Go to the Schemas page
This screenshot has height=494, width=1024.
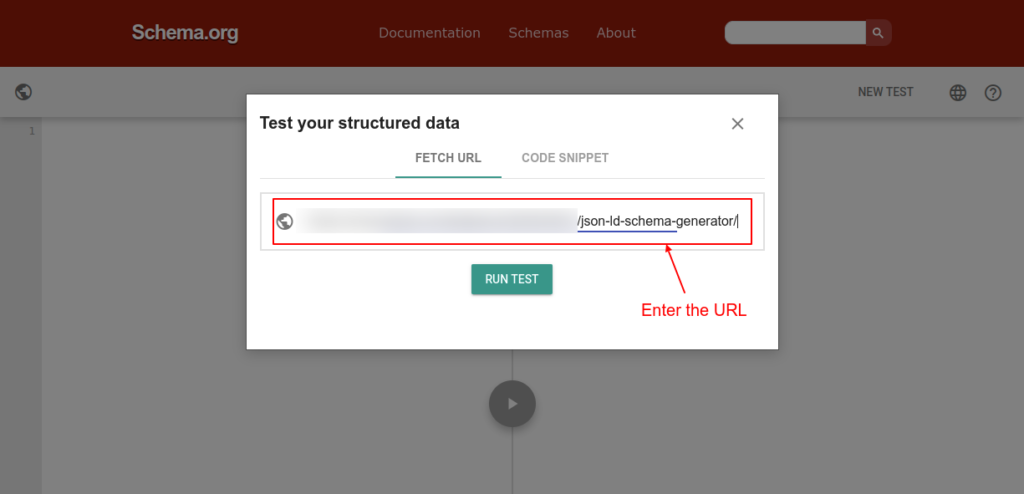coord(538,33)
